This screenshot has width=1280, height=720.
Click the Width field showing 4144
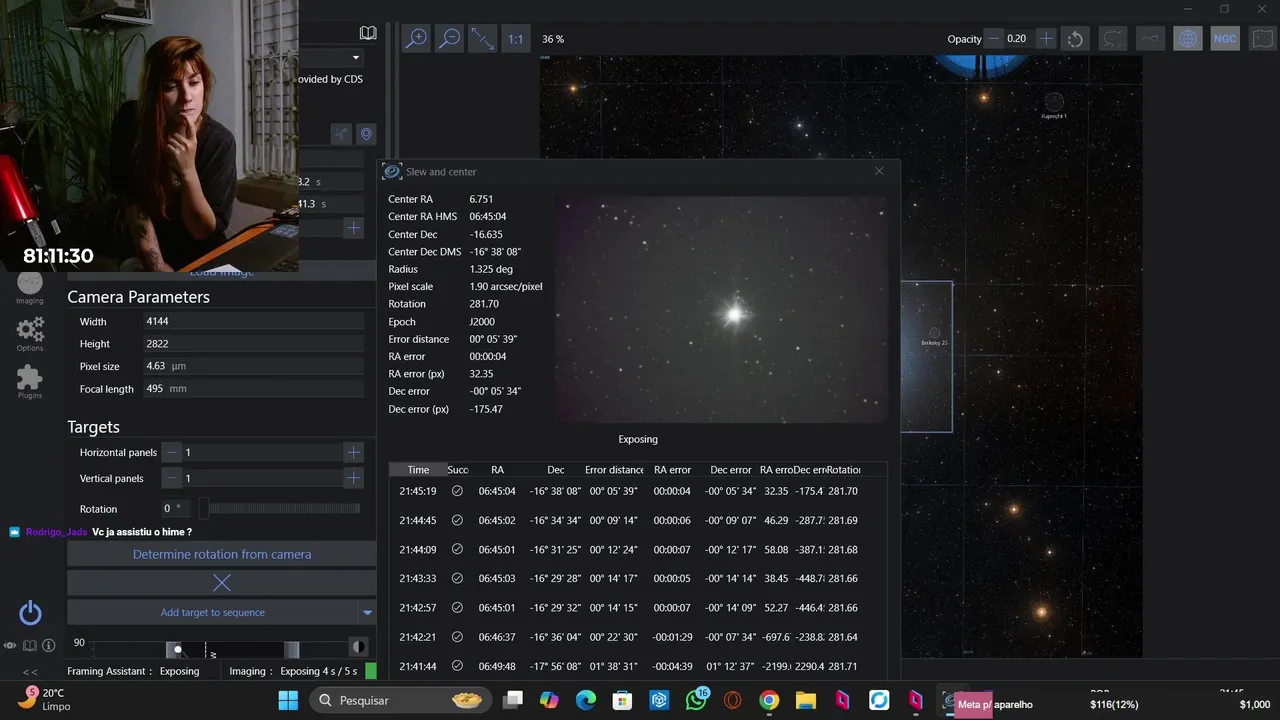(x=253, y=321)
